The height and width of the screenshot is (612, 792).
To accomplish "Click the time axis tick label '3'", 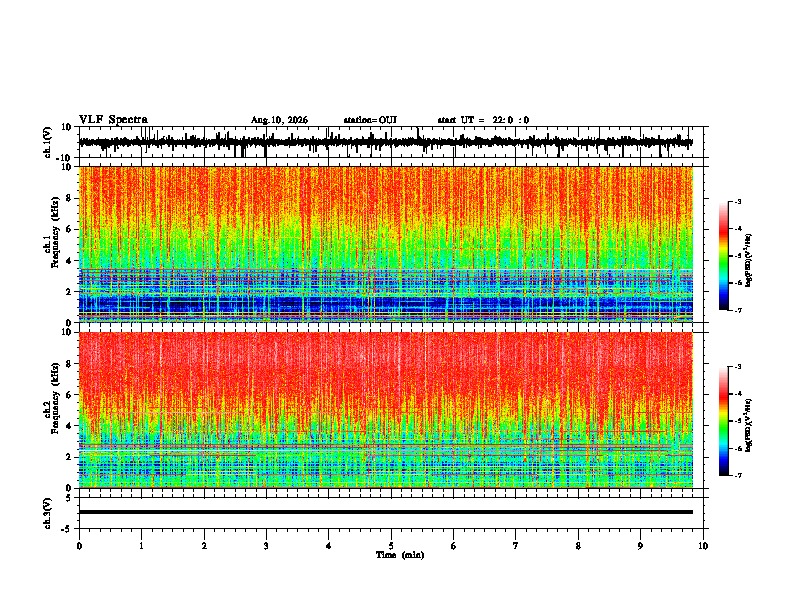I will 266,546.
